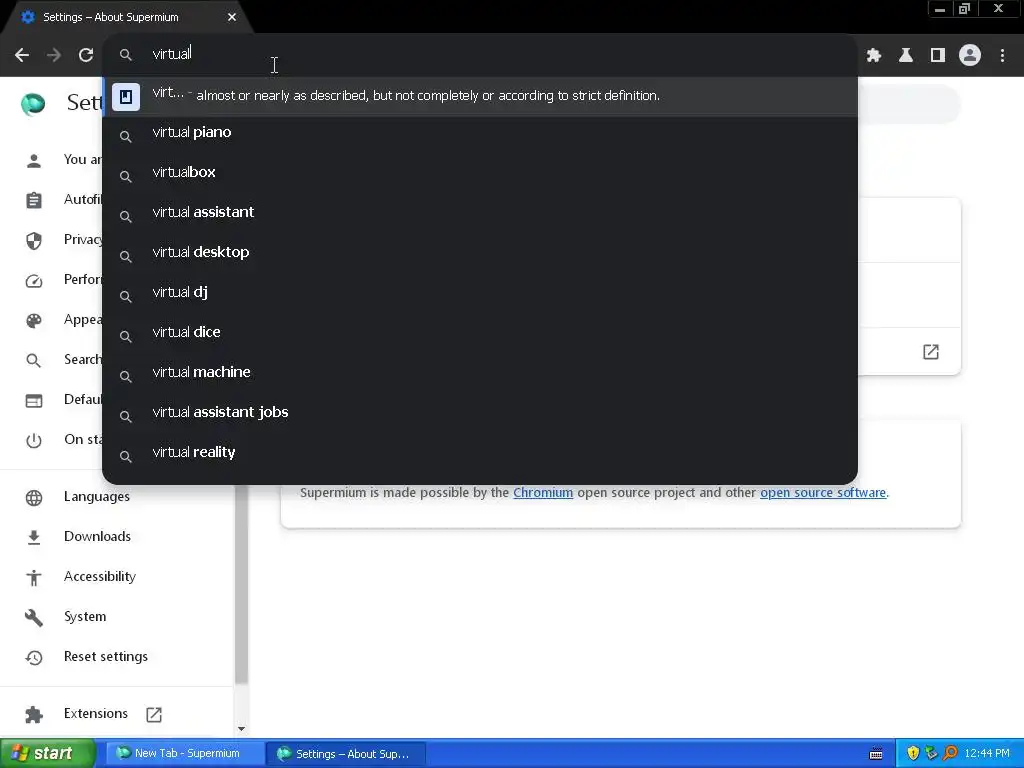Open the profile avatar icon
Viewport: 1024px width, 768px height.
[969, 56]
